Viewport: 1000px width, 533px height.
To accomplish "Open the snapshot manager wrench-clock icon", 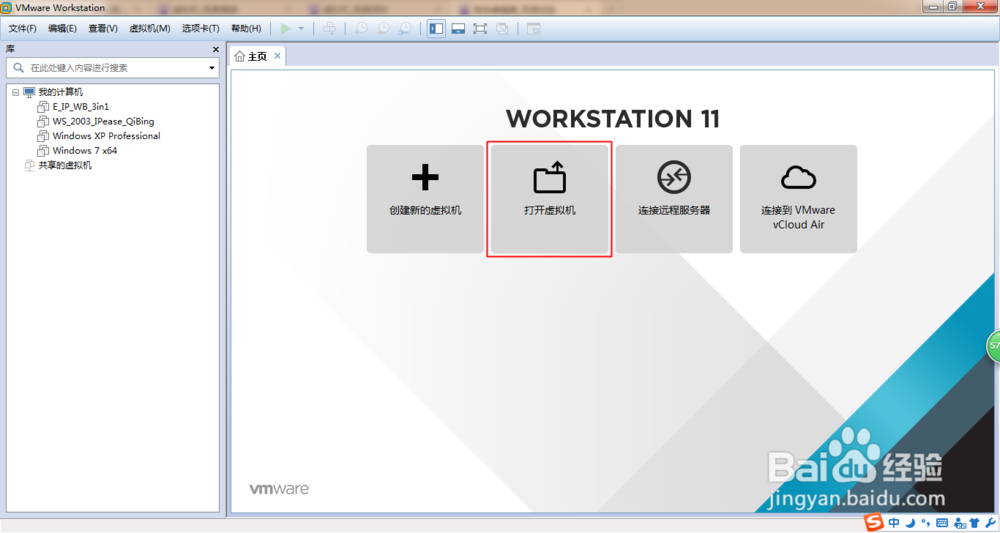I will 405,29.
